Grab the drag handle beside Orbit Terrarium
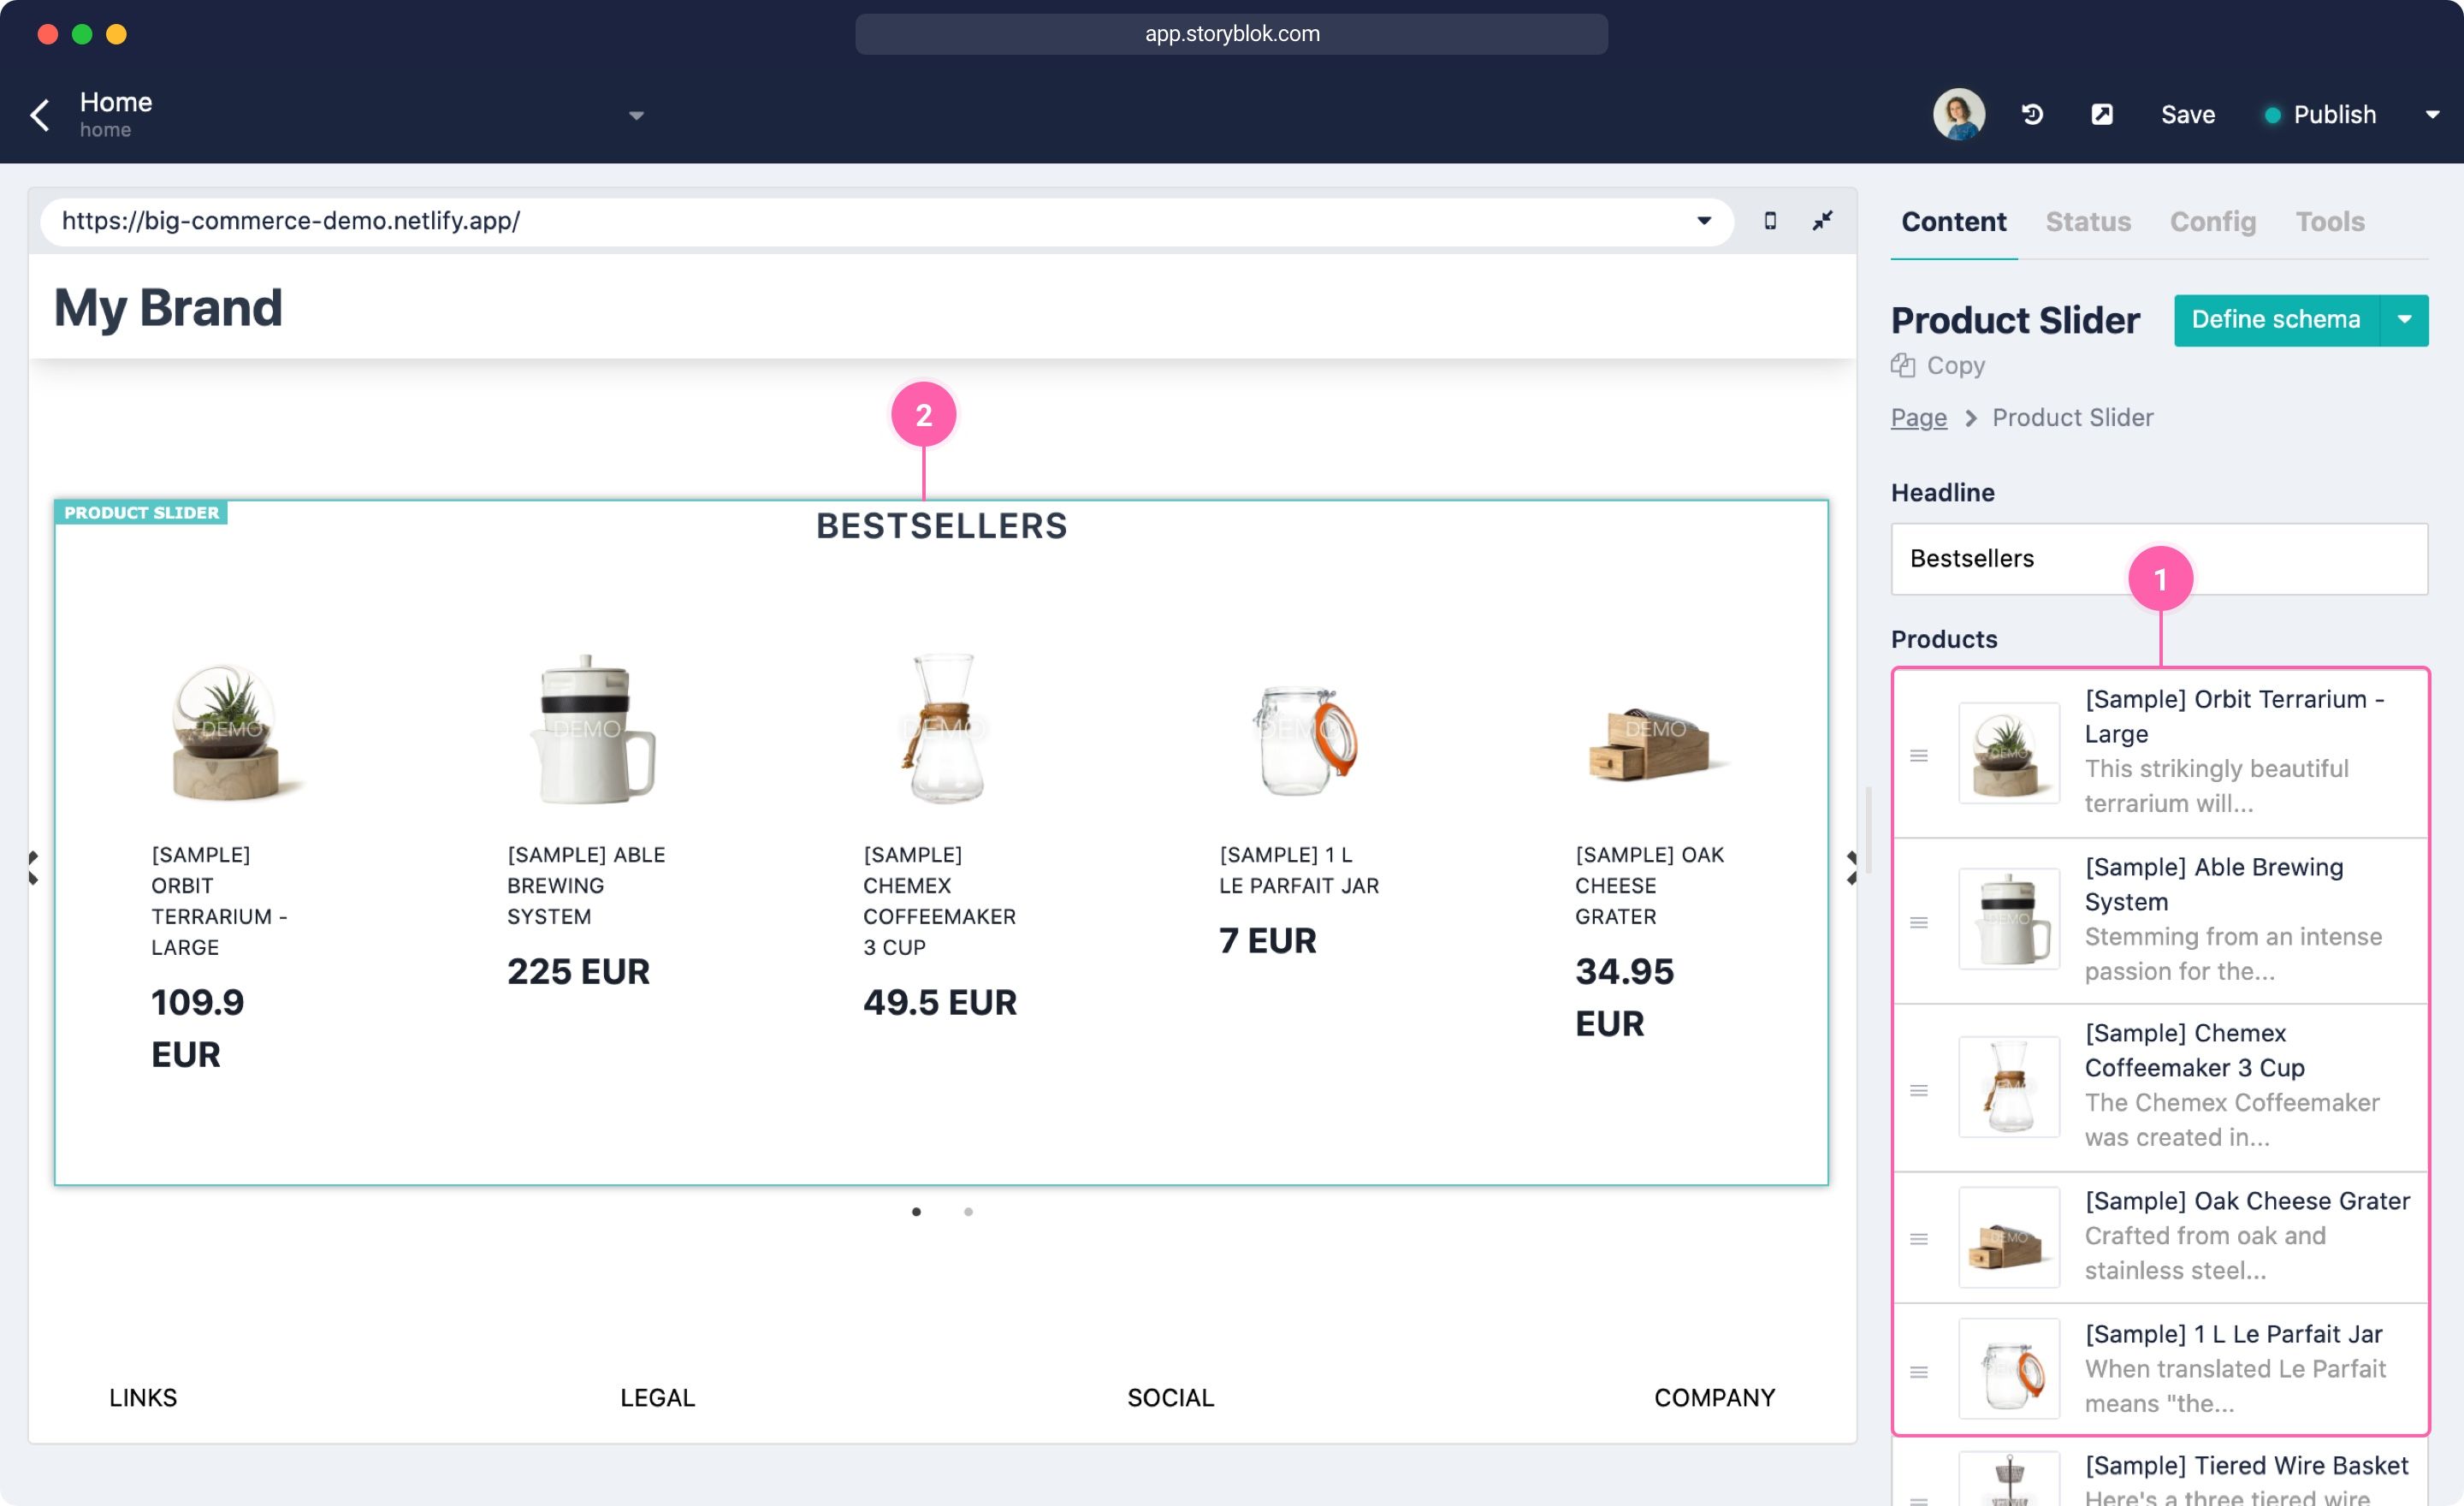Screen dimensions: 2464x1506 click(x=1921, y=755)
